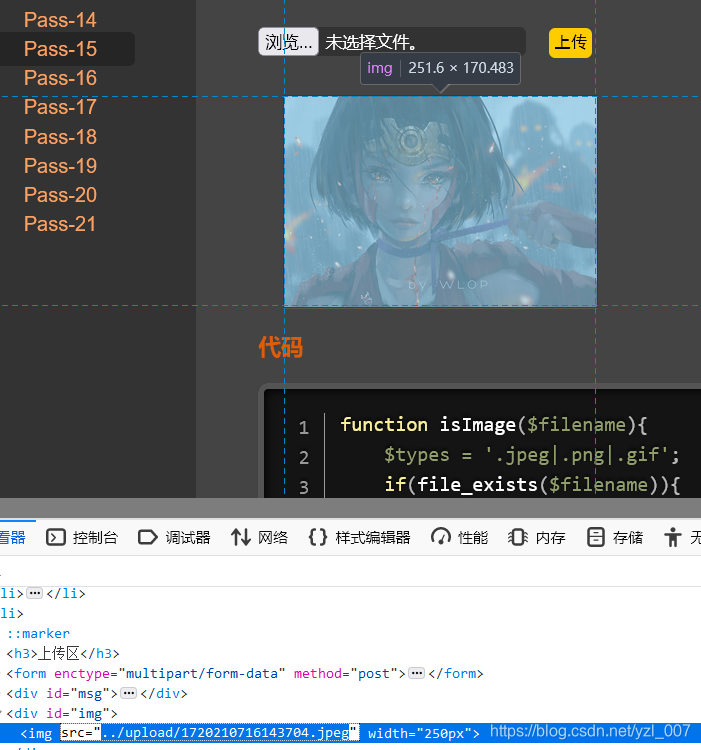Switch to the 性能 tab
The image size is (701, 750).
tap(473, 538)
